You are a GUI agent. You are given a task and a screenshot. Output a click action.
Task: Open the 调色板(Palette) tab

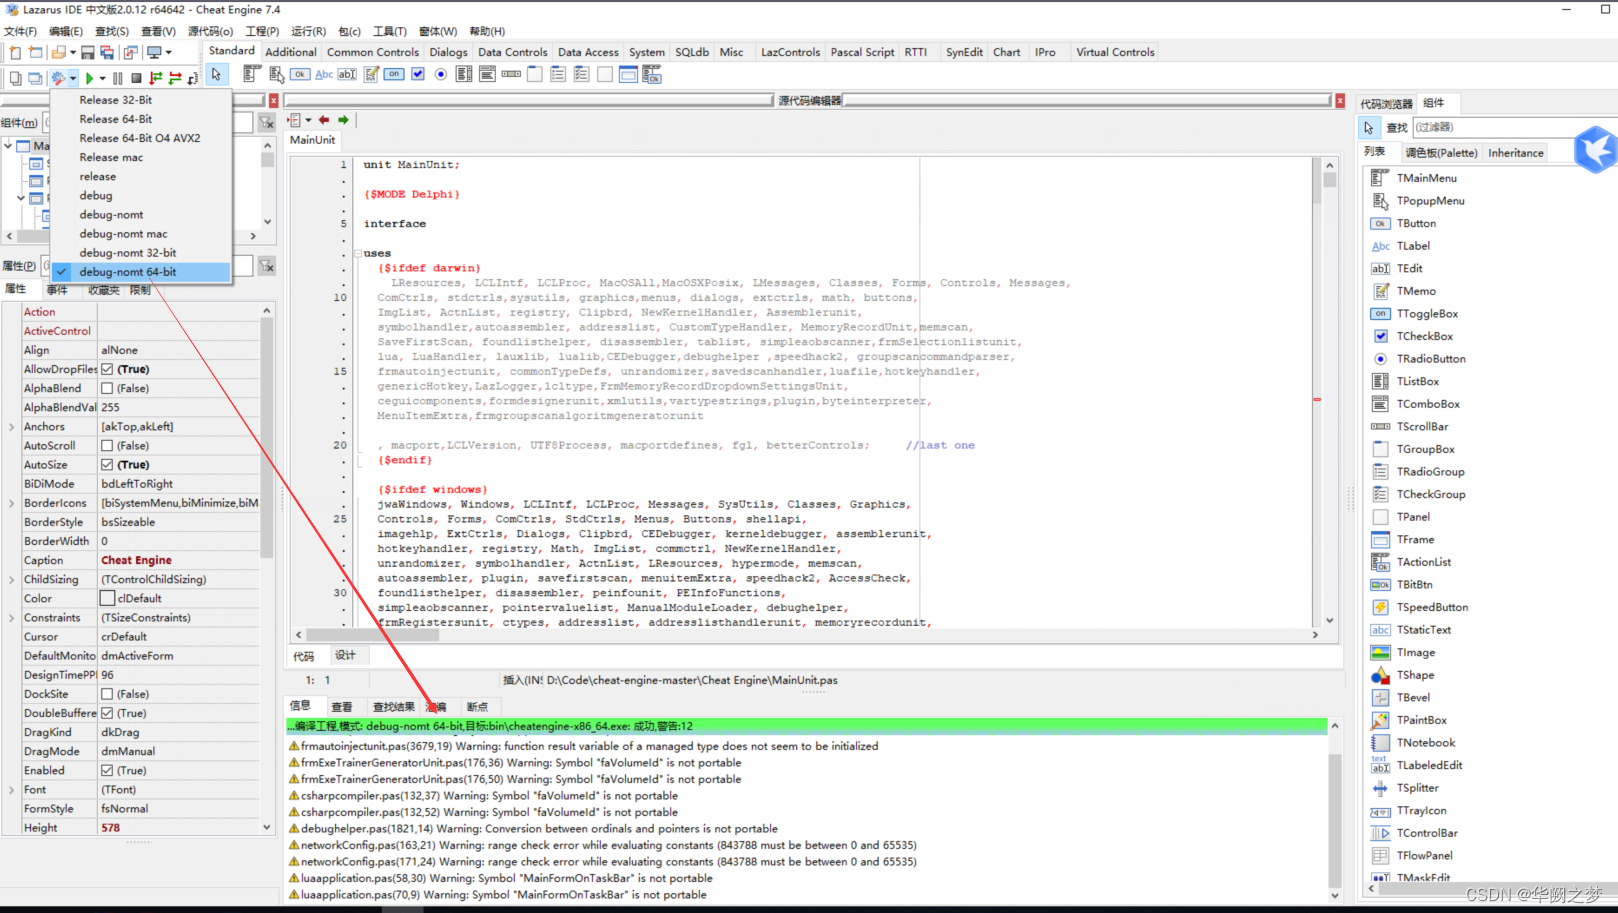pyautogui.click(x=1441, y=153)
